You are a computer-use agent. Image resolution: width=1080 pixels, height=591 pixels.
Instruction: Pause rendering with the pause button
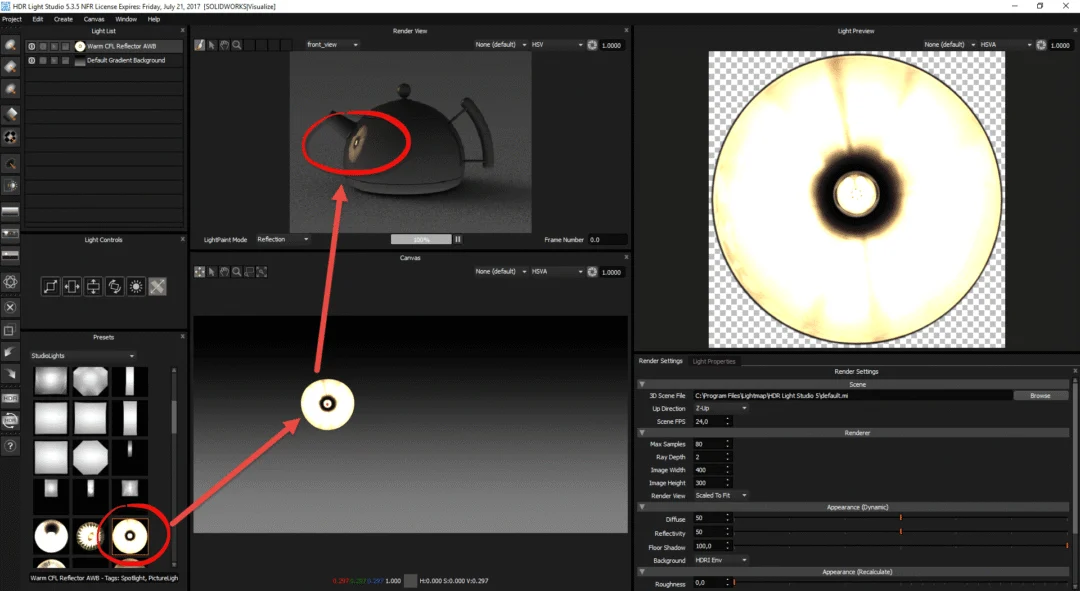(457, 239)
